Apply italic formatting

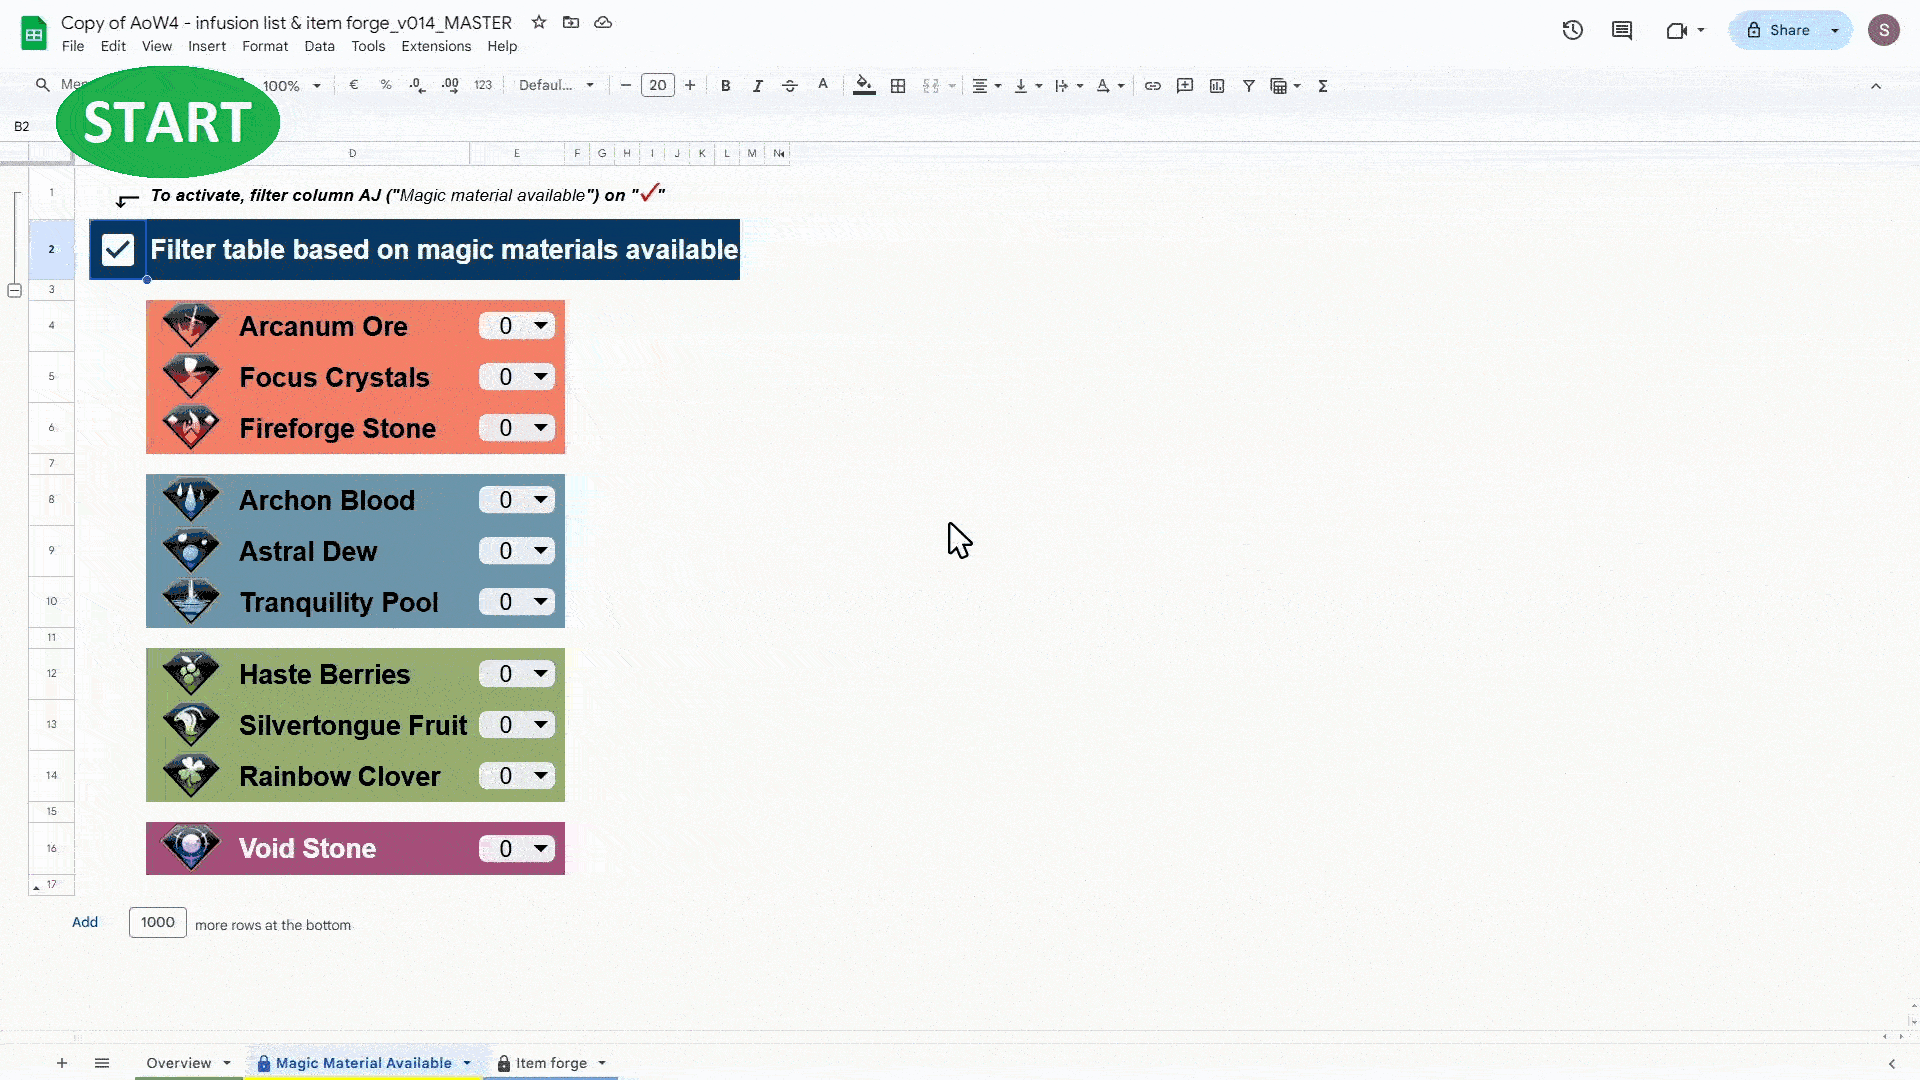(x=758, y=86)
